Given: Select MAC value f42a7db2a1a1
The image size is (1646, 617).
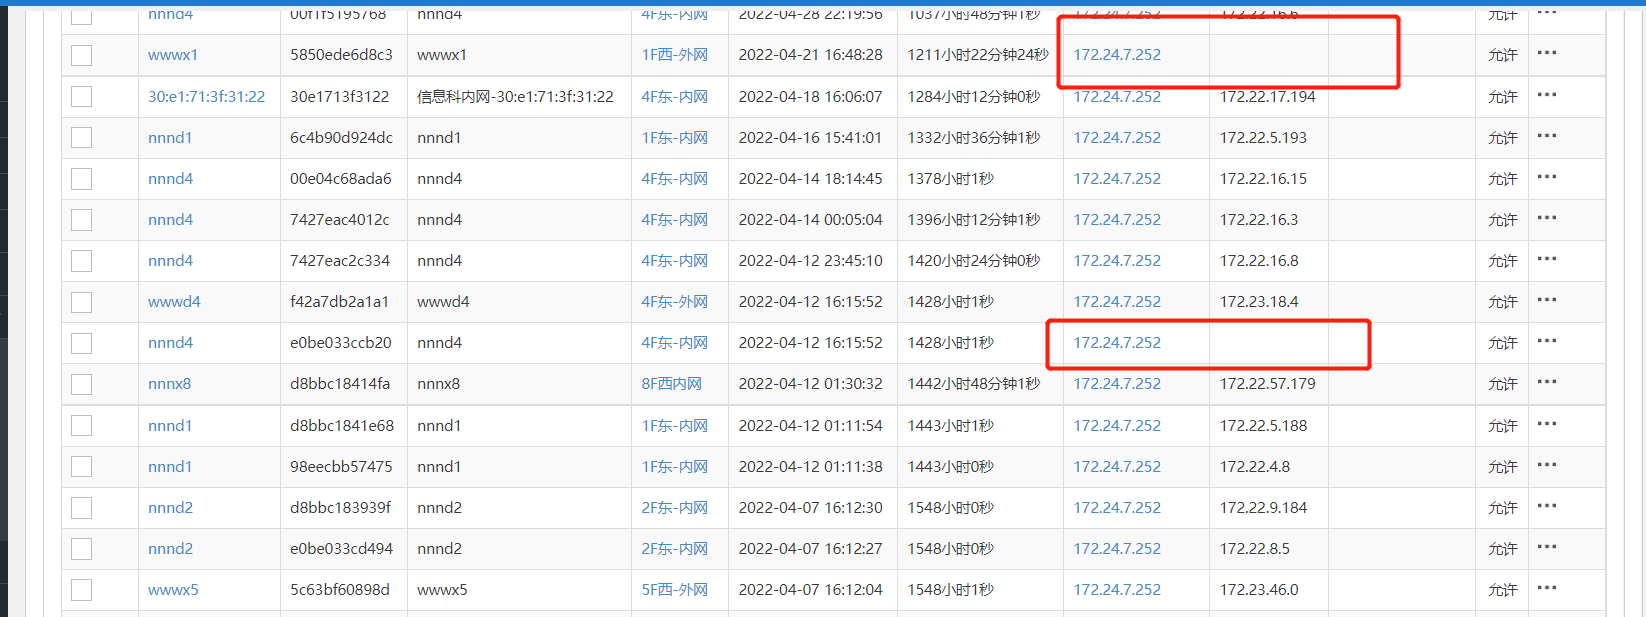Looking at the screenshot, I should point(339,302).
